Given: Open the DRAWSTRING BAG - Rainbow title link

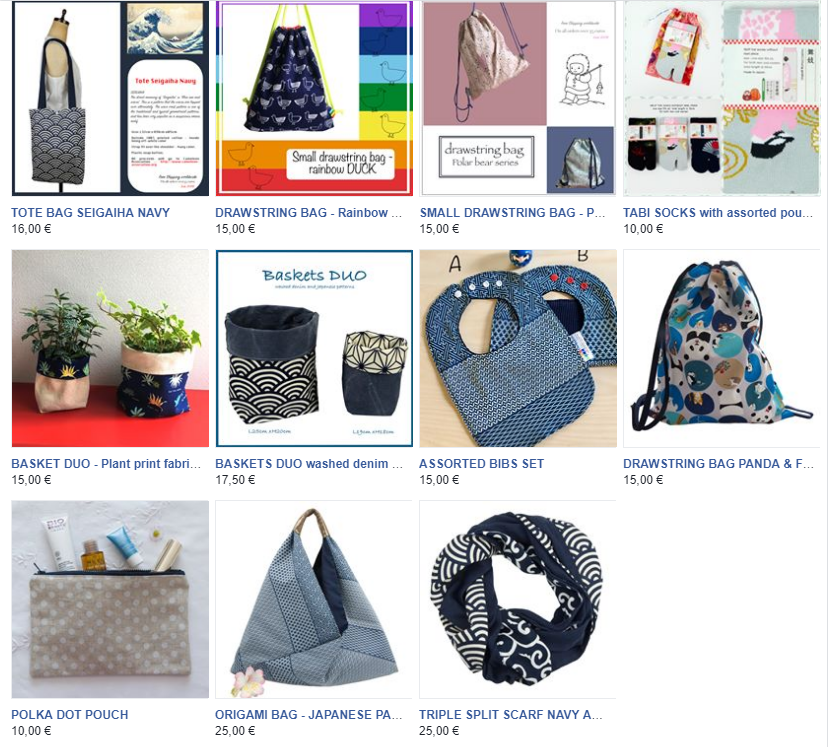Looking at the screenshot, I should click(308, 213).
